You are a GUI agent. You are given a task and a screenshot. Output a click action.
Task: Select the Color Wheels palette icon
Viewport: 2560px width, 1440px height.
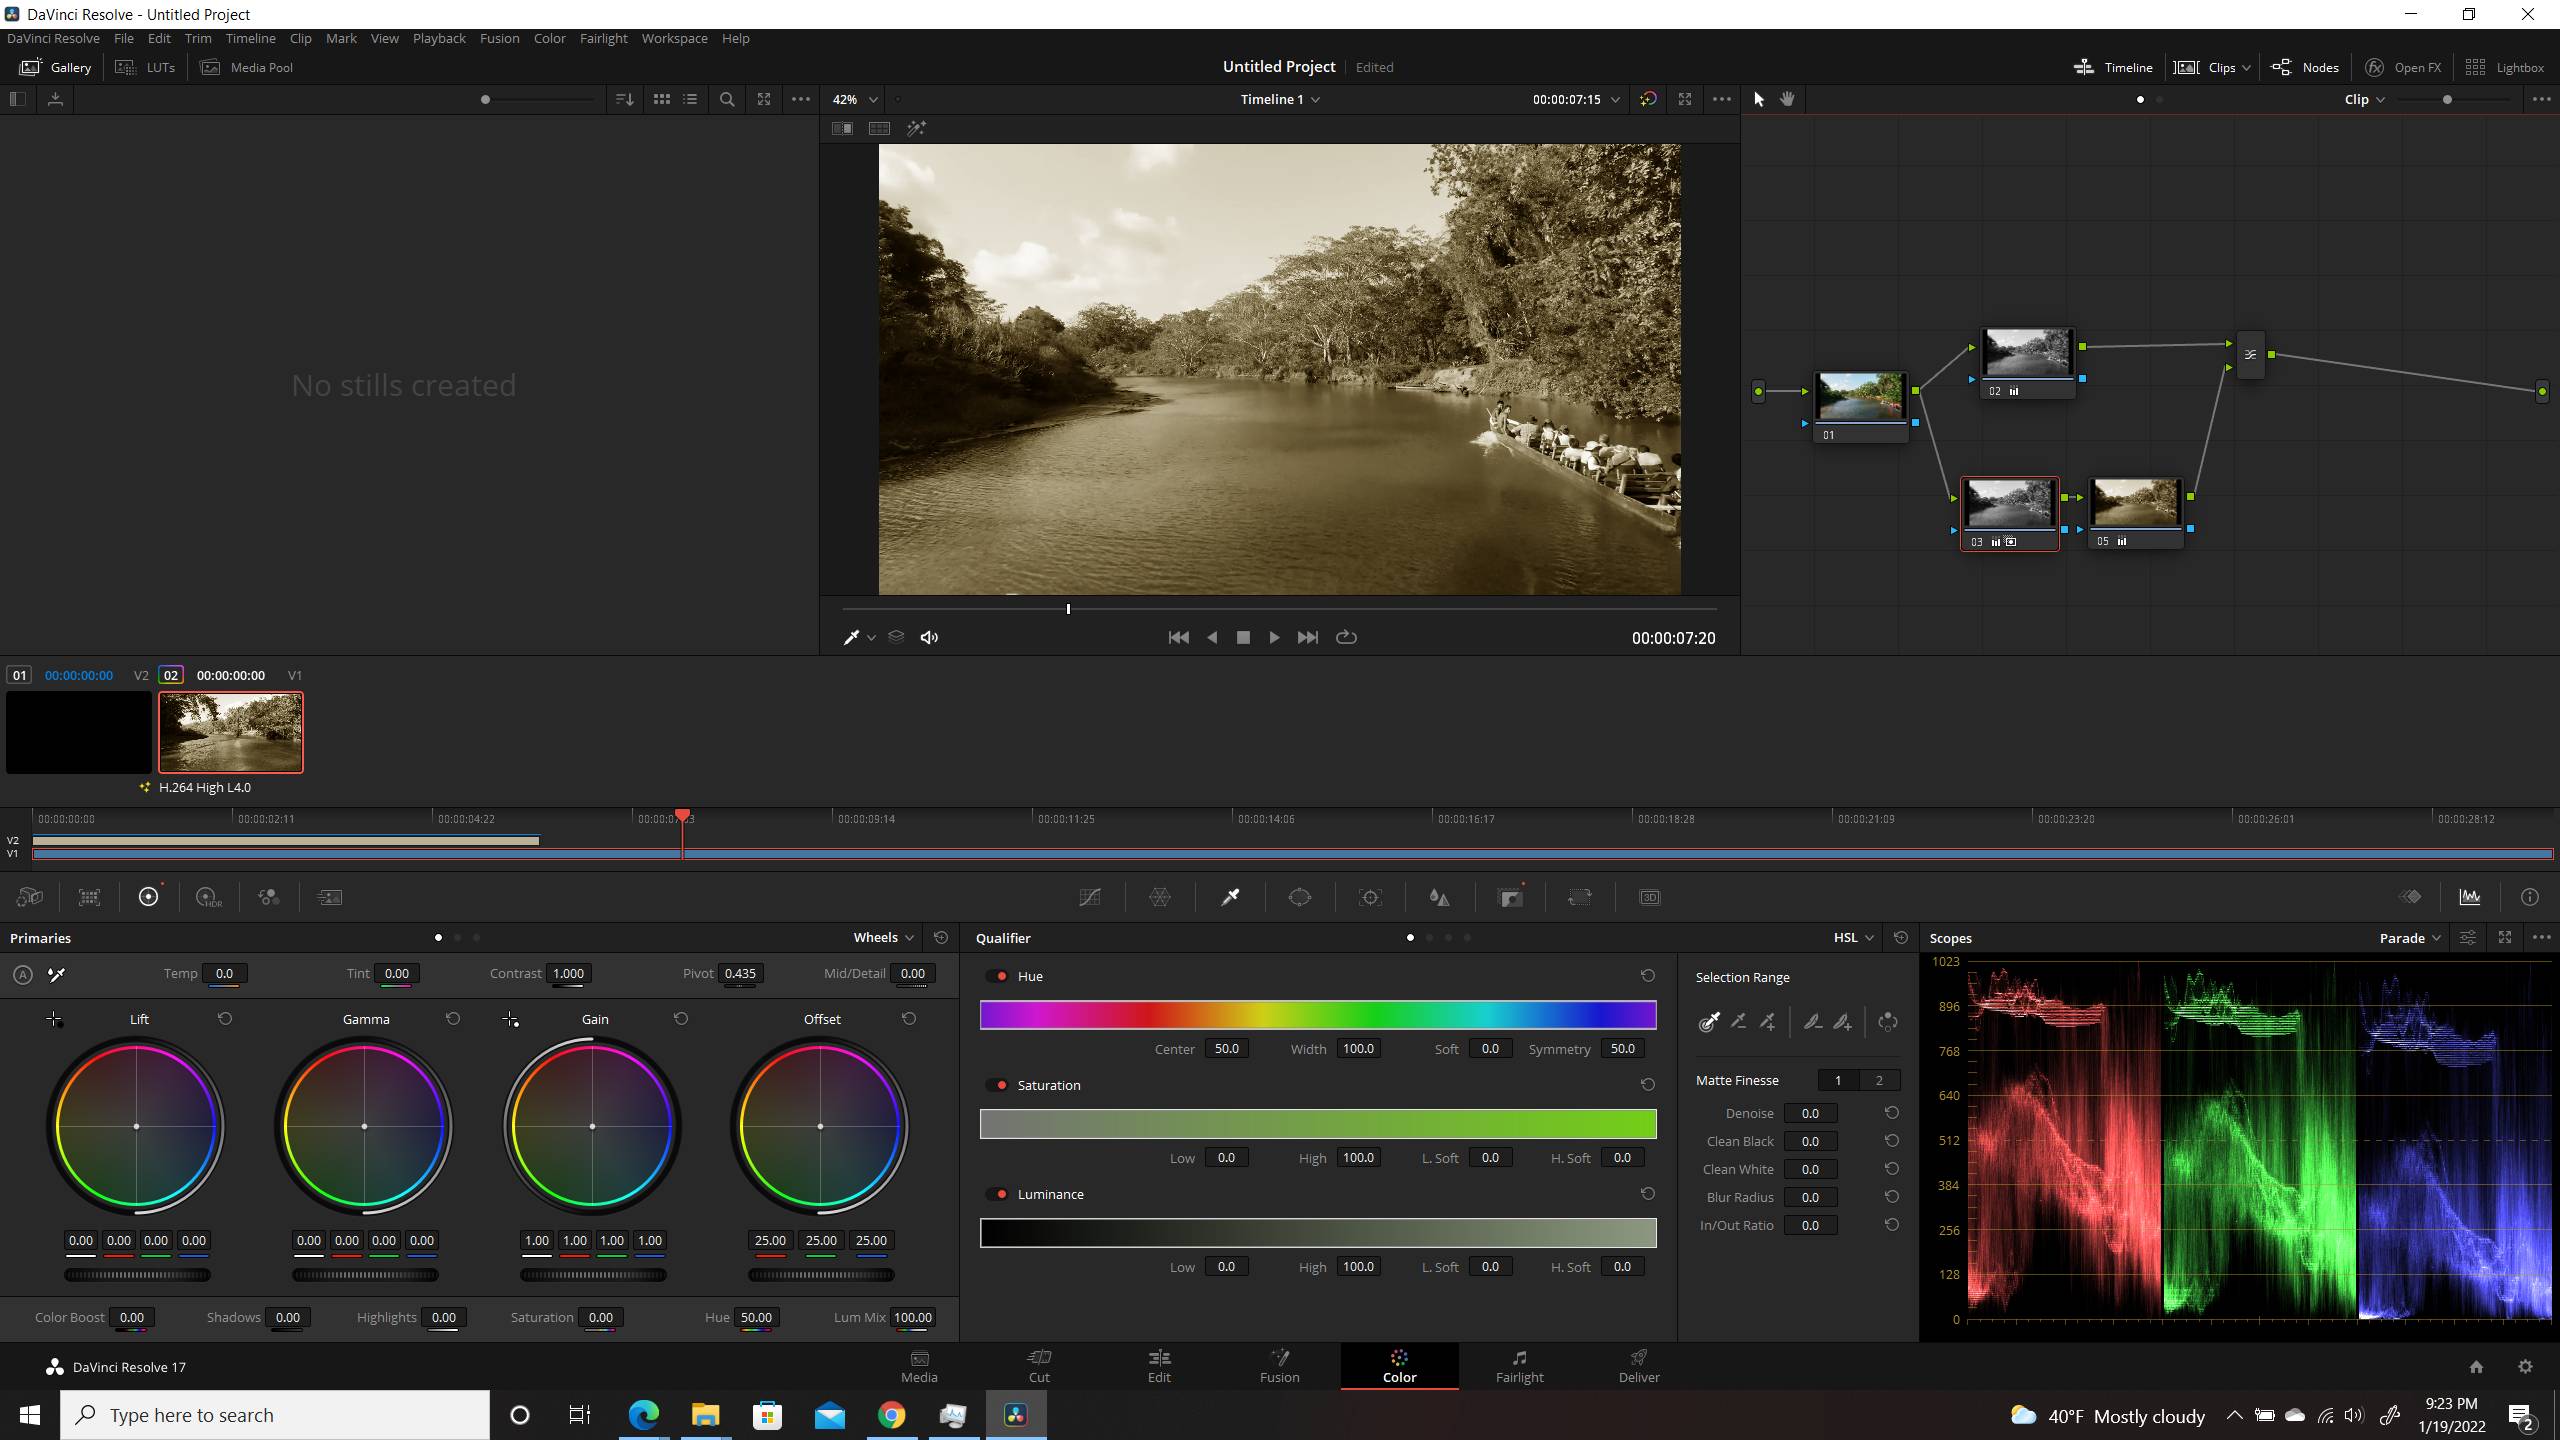coord(149,897)
